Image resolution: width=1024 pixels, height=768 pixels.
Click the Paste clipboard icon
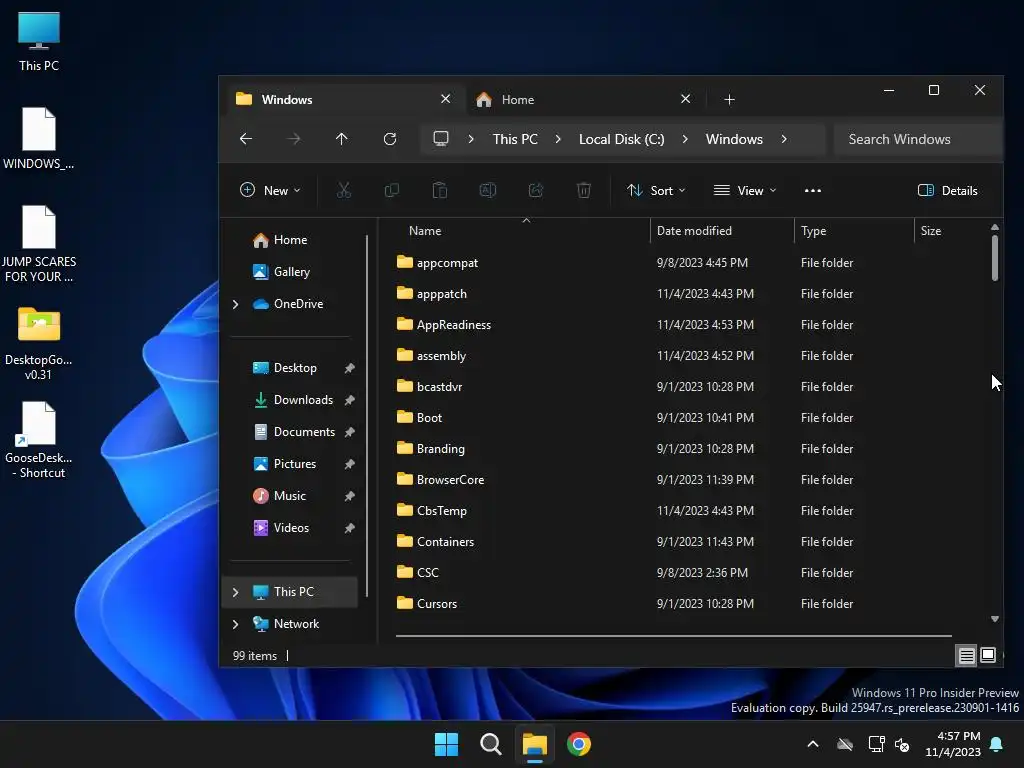(440, 190)
